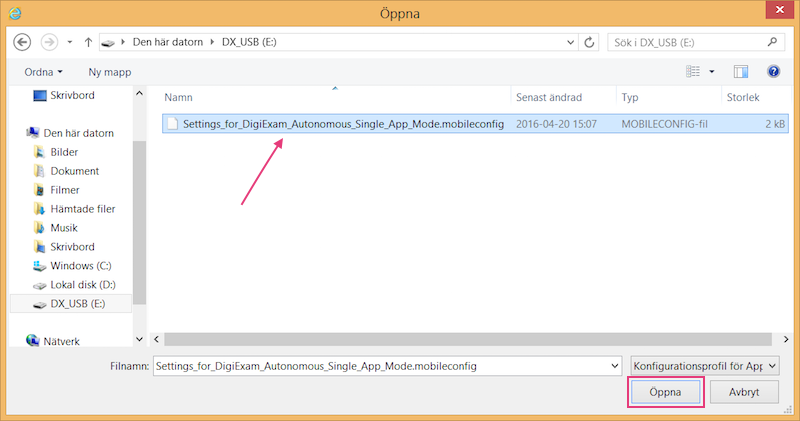Screen dimensions: 800x421
Task: Open the 'Konfigurationsprofil för App' file type dropdown
Action: (705, 366)
